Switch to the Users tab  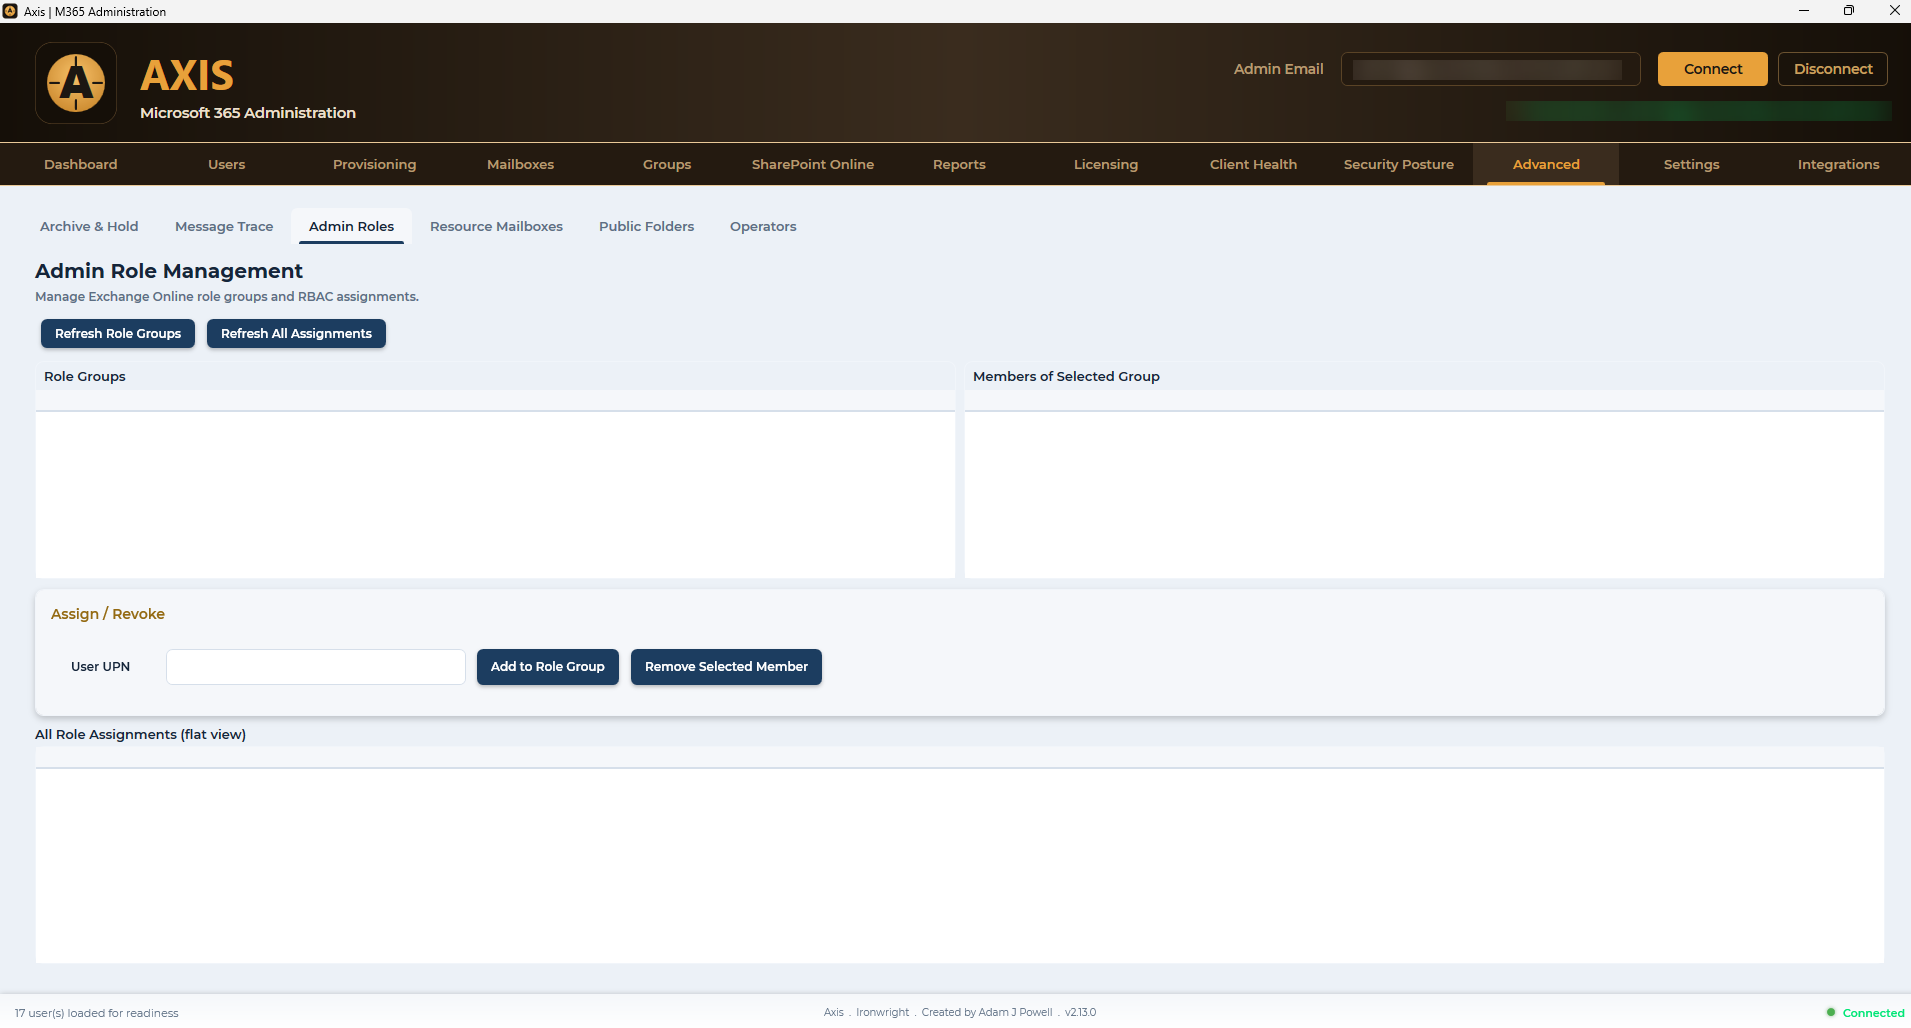click(x=227, y=164)
